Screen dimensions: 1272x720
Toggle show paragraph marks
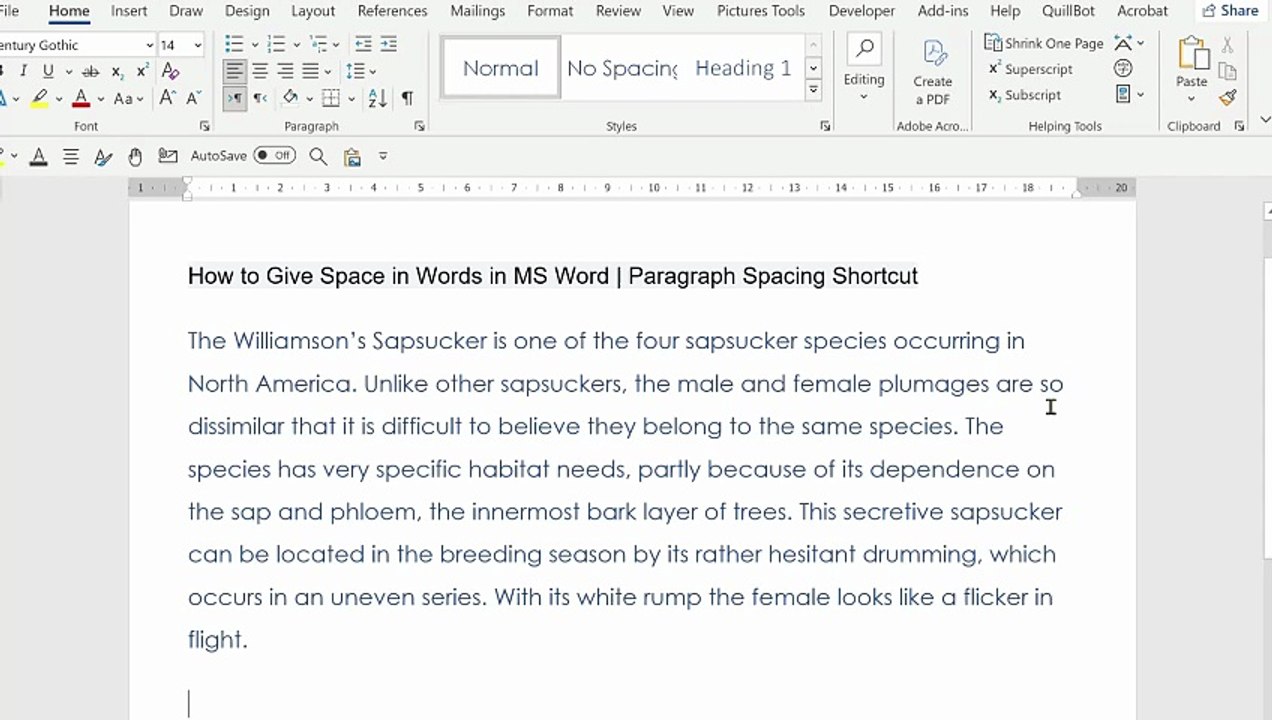point(407,98)
